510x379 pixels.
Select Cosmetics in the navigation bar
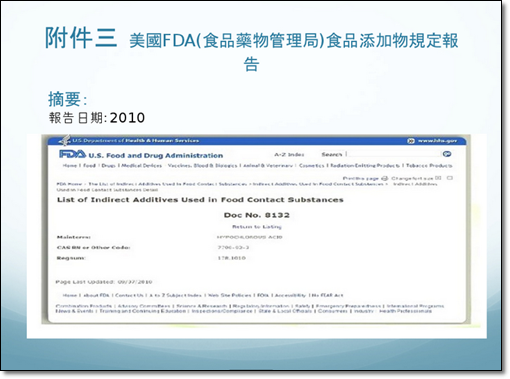pos(312,166)
